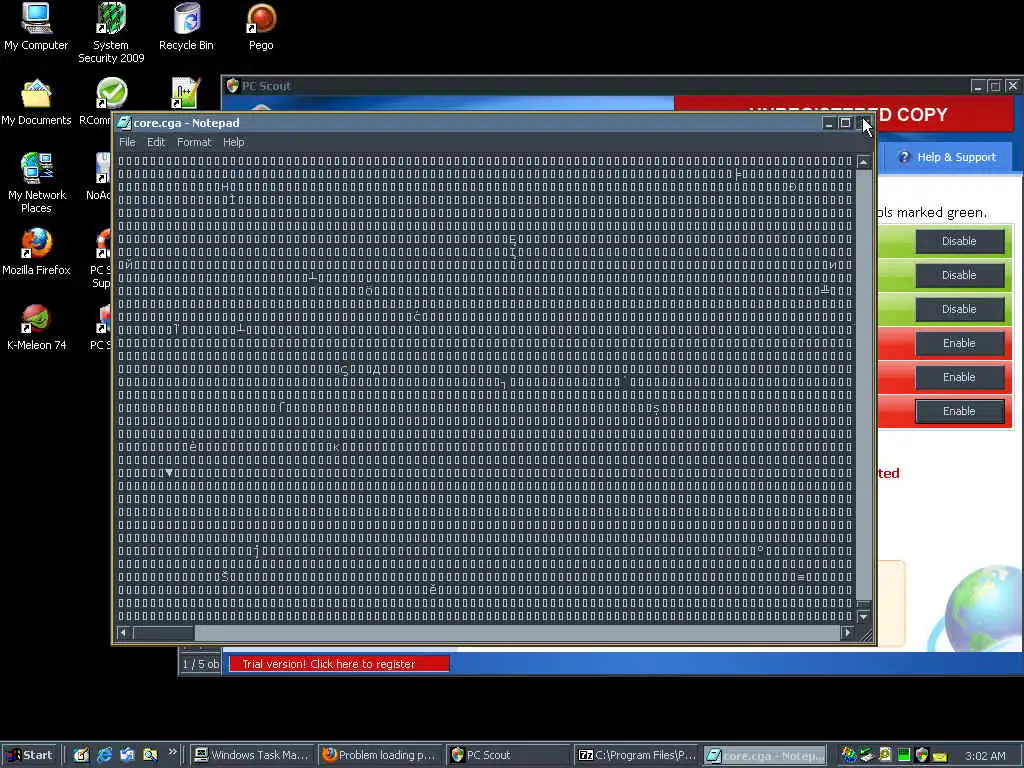This screenshot has width=1024, height=768.
Task: Click the third Disable button in PC Scout
Action: coord(959,309)
